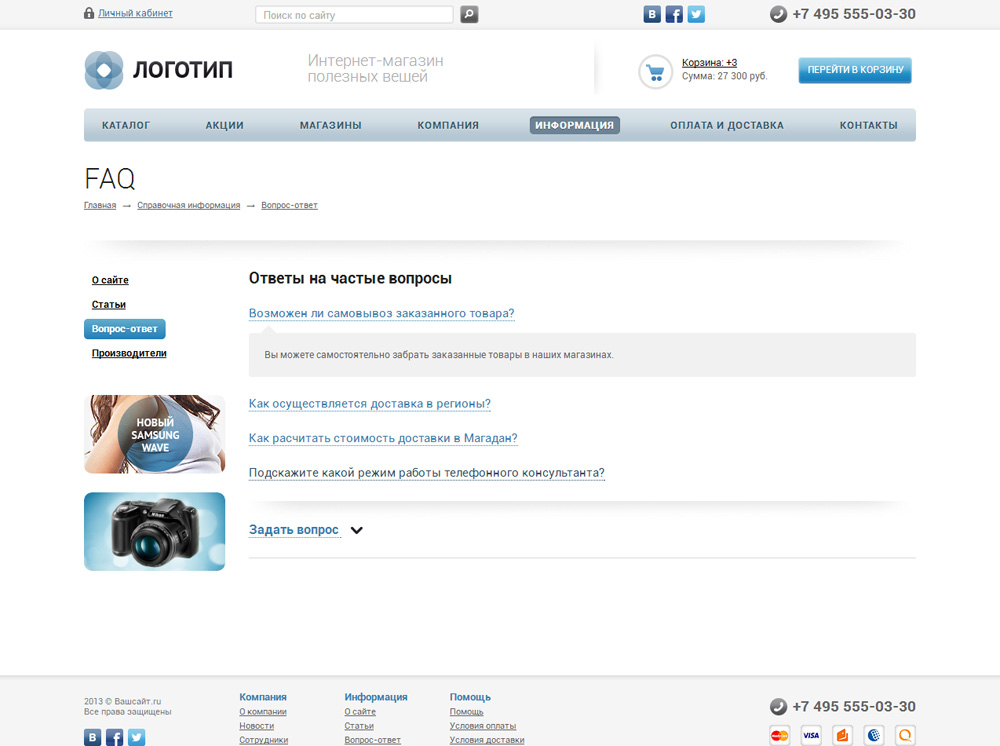Click phone icon in footer
Image resolution: width=1000 pixels, height=746 pixels.
click(x=778, y=706)
